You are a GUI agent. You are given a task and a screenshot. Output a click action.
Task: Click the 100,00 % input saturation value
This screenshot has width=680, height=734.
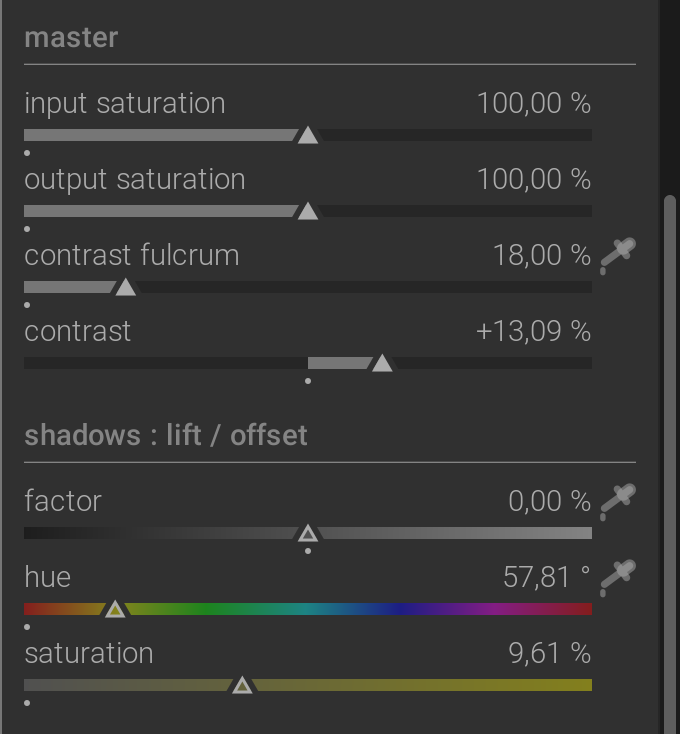(534, 103)
